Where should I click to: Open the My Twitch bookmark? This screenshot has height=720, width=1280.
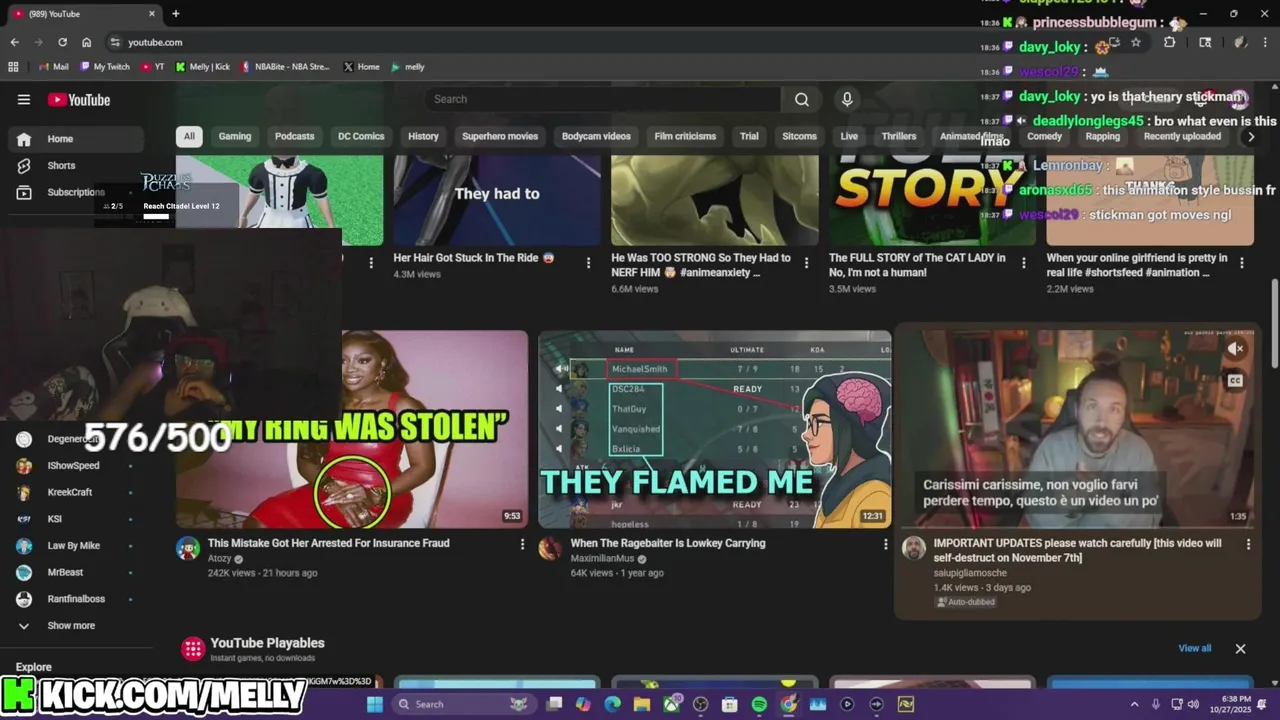105,67
